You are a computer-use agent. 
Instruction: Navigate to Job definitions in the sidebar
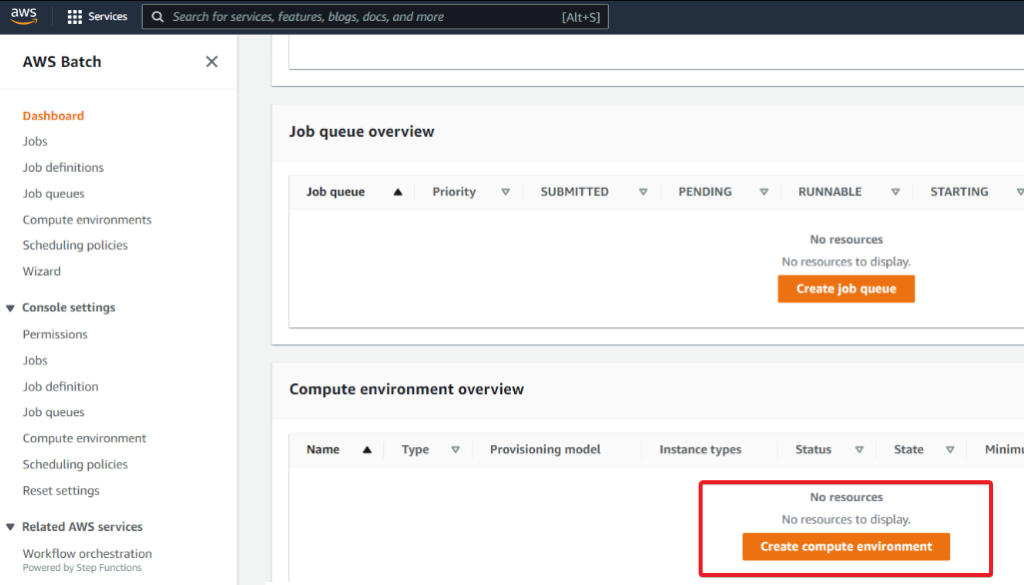(x=62, y=167)
